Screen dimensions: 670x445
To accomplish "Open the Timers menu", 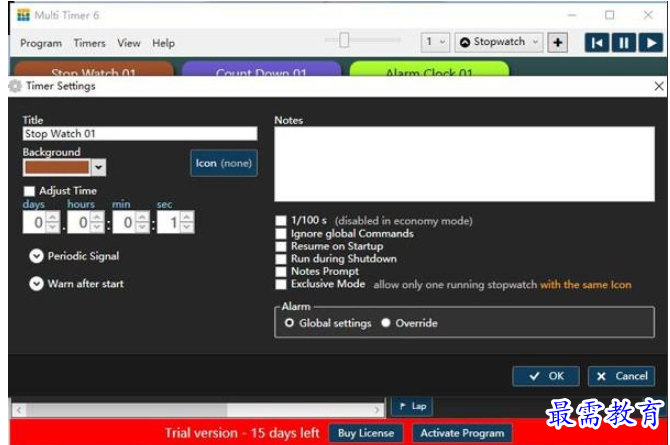I will pos(89,43).
